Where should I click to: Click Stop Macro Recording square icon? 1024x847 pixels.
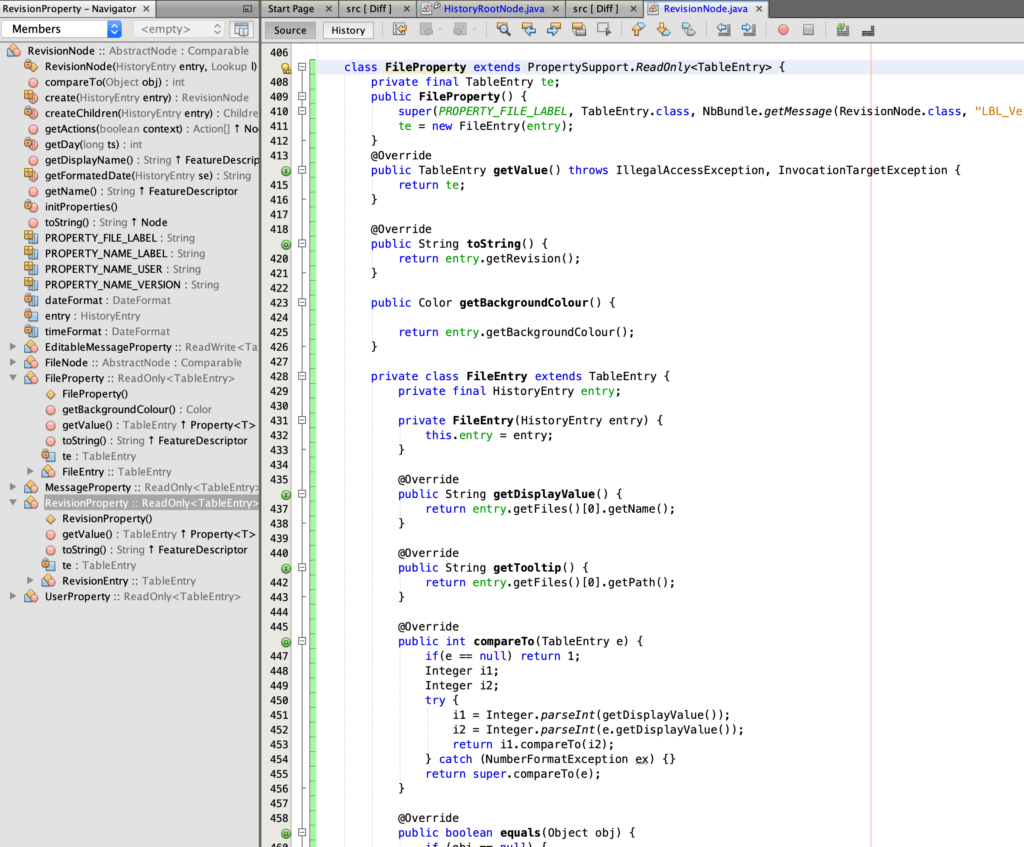808,30
